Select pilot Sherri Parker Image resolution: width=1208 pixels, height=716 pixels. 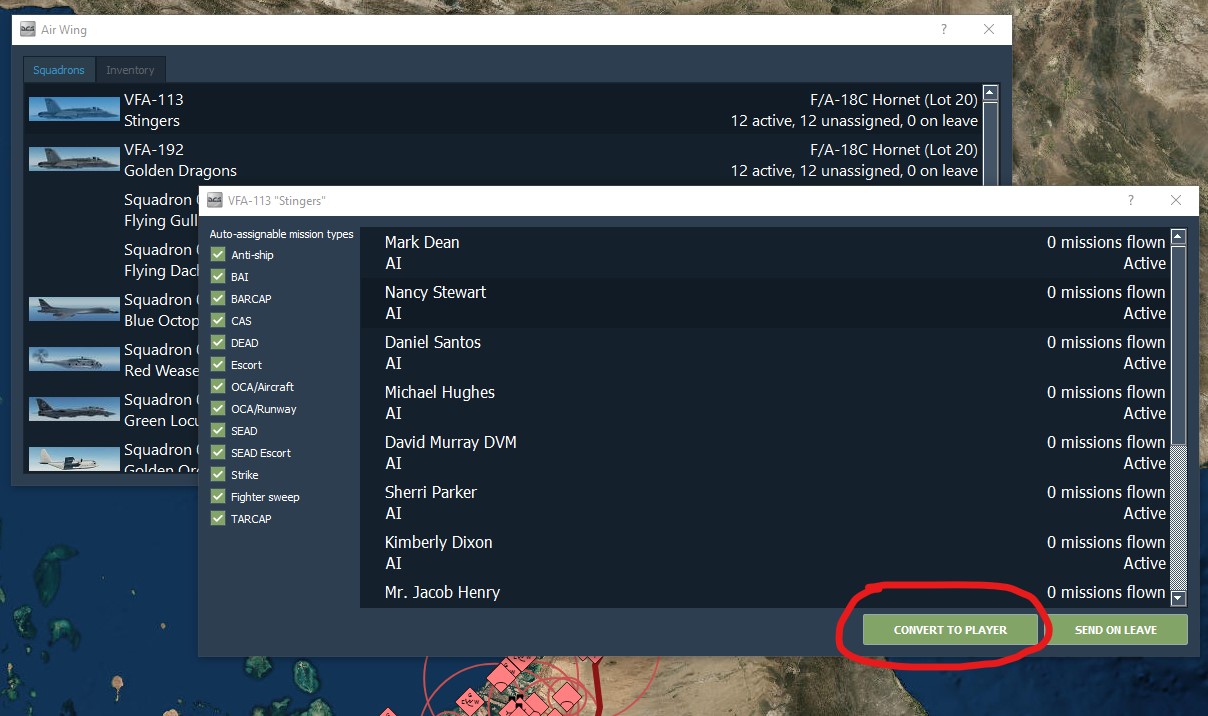point(764,503)
